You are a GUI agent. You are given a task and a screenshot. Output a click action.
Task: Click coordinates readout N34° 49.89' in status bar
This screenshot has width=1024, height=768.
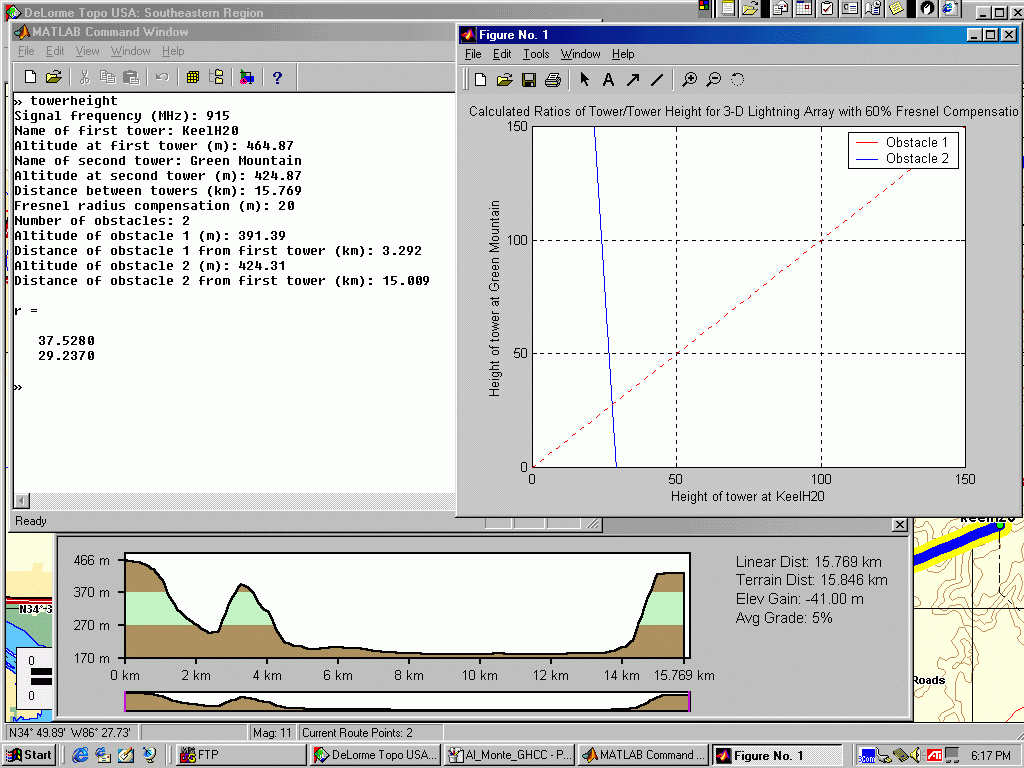click(x=71, y=733)
